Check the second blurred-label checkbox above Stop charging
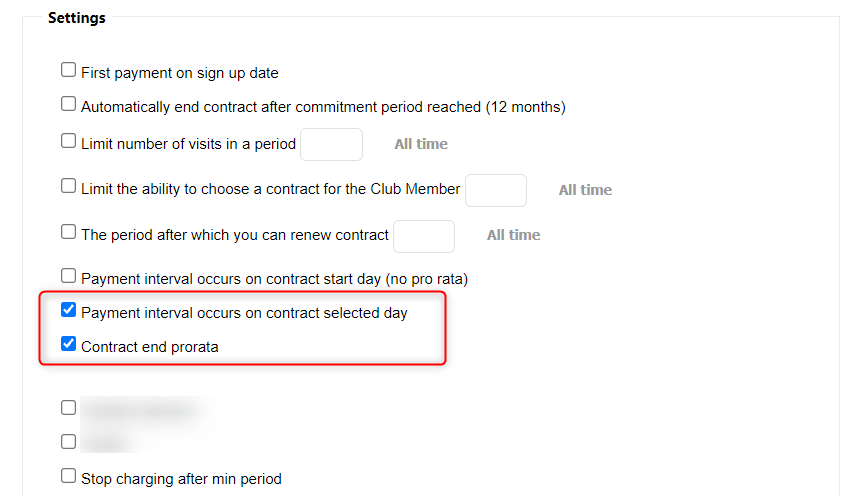Image resolution: width=847 pixels, height=496 pixels. 68,441
